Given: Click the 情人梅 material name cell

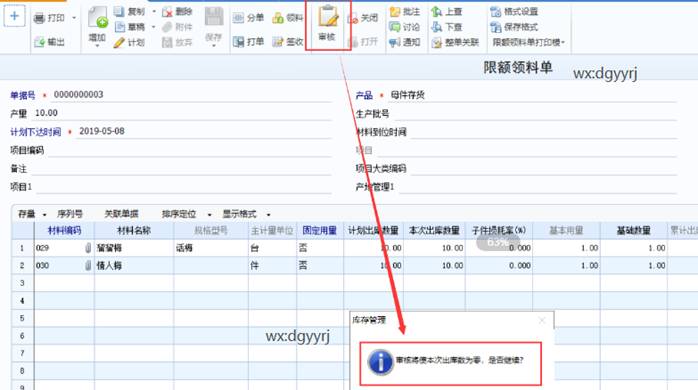Looking at the screenshot, I should (134, 266).
